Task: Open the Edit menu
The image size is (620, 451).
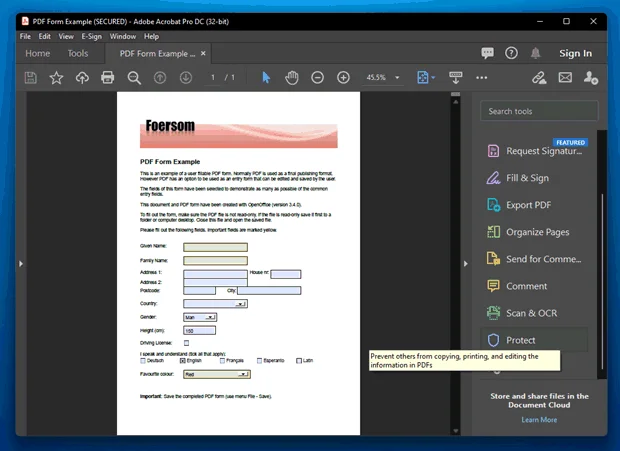Action: [44, 36]
